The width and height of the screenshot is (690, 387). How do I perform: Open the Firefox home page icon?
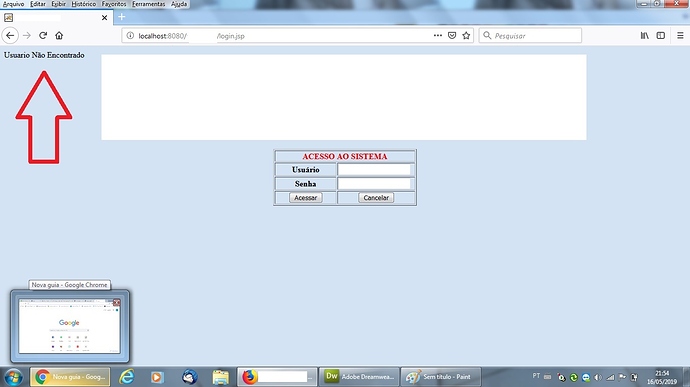click(59, 36)
